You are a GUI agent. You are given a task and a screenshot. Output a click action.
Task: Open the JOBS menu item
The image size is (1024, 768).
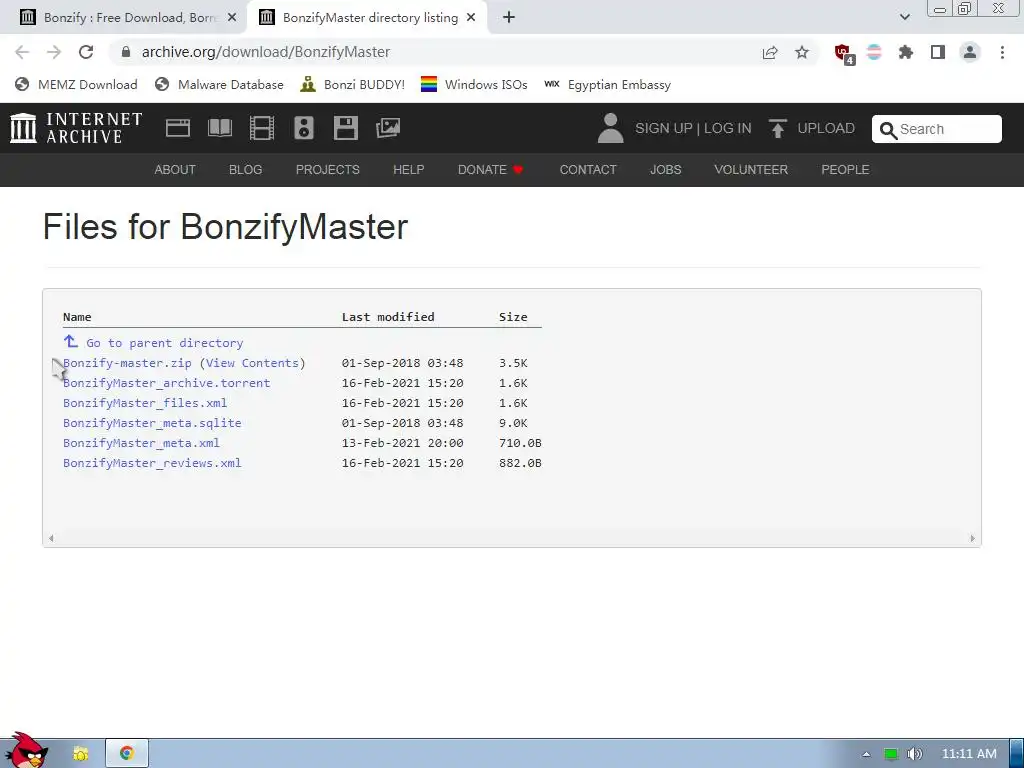[x=665, y=170]
